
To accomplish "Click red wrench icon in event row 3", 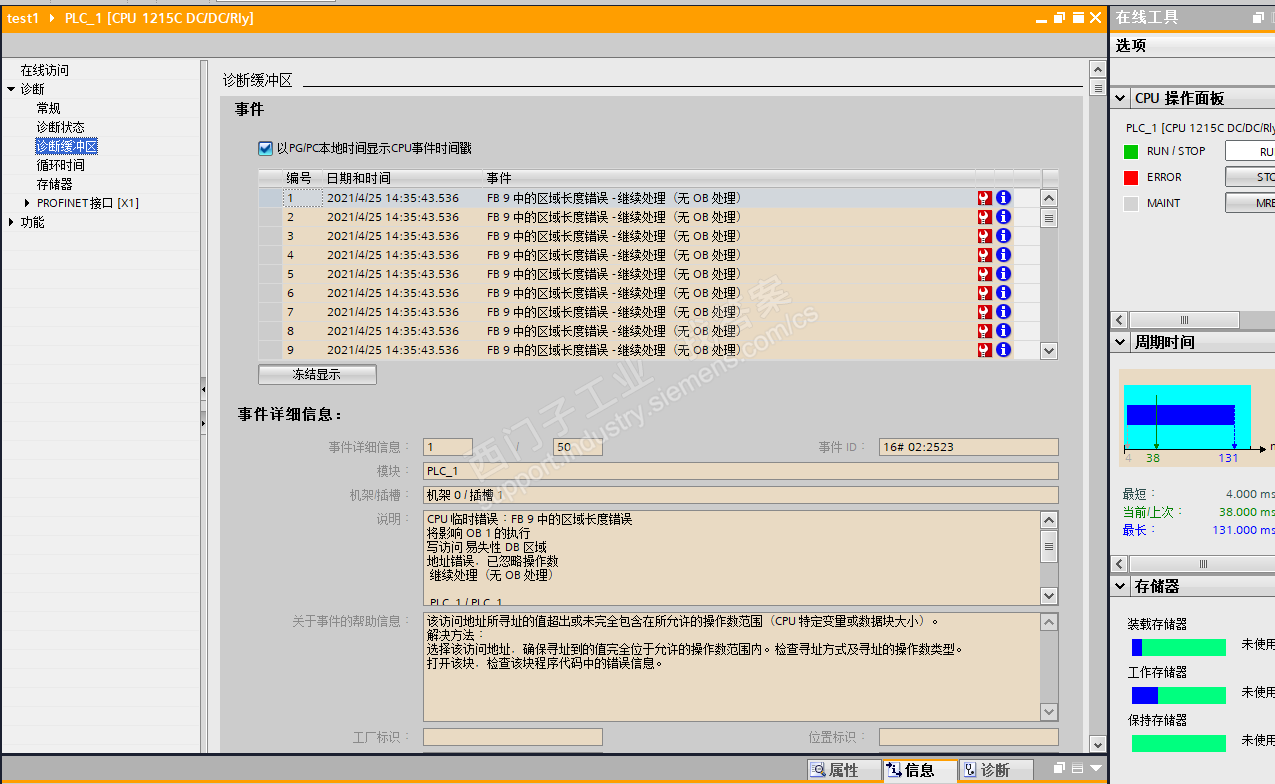I will coord(985,236).
